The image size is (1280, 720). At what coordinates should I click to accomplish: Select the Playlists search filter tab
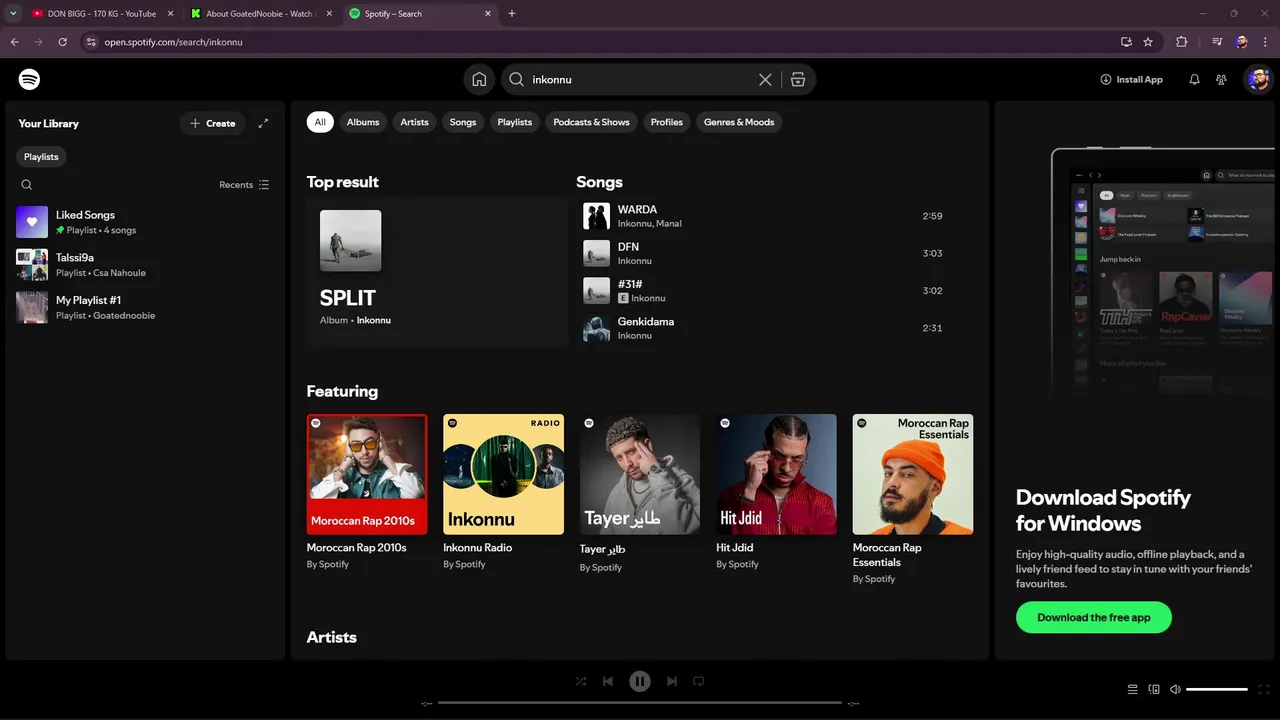[x=515, y=122]
